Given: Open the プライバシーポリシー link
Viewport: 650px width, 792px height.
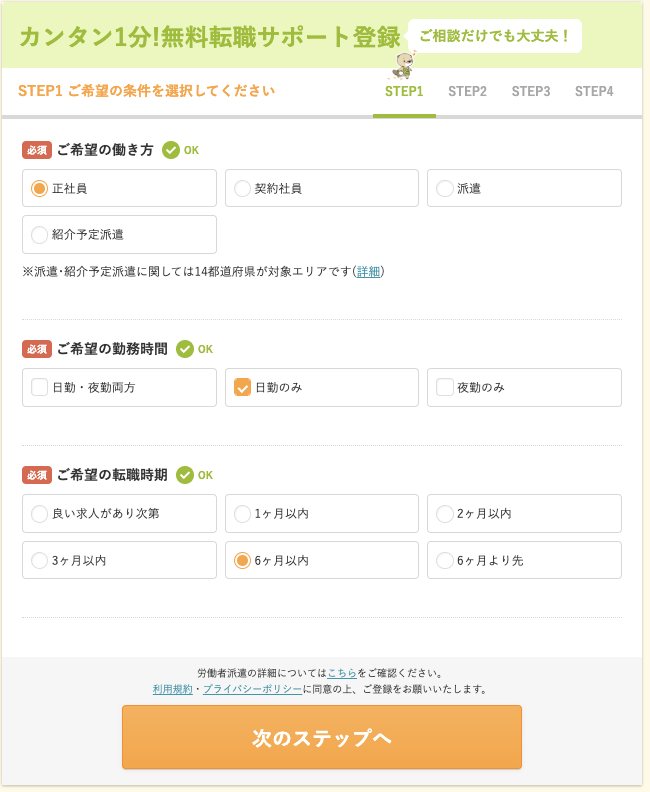Looking at the screenshot, I should tap(253, 689).
